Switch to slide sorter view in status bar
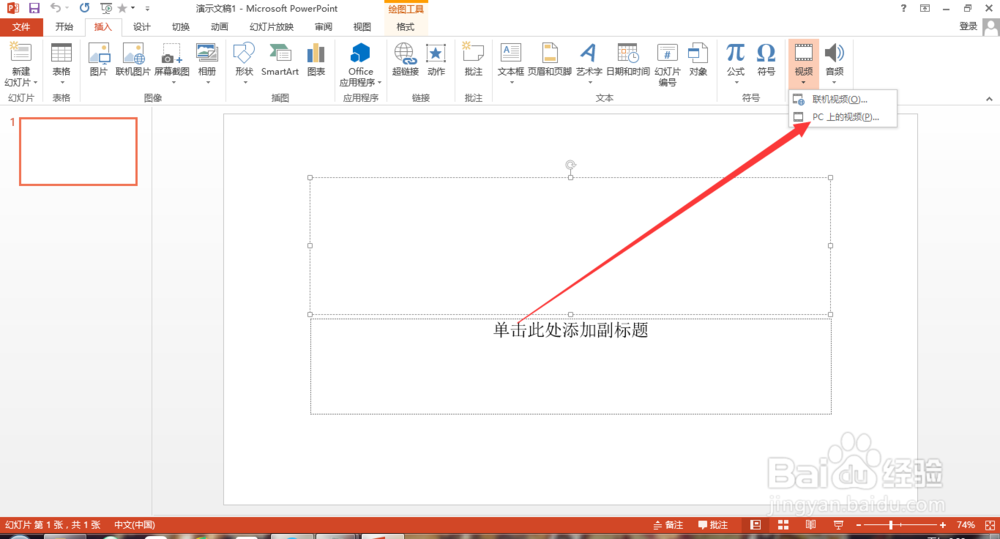 (x=783, y=525)
